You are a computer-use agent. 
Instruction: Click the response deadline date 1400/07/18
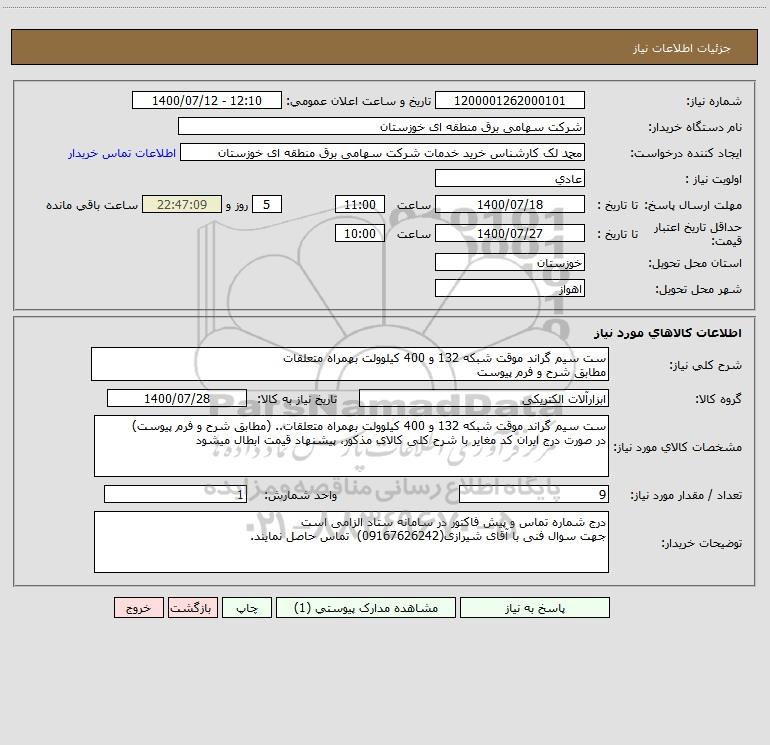(x=510, y=204)
